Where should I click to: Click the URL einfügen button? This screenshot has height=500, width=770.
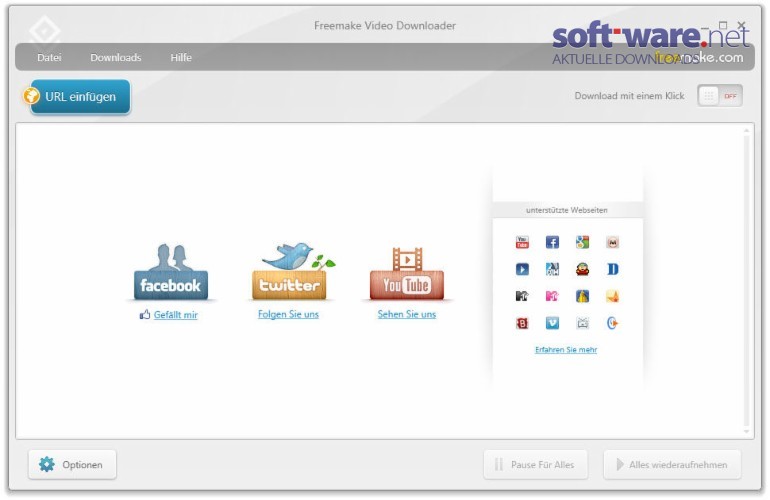pos(81,97)
